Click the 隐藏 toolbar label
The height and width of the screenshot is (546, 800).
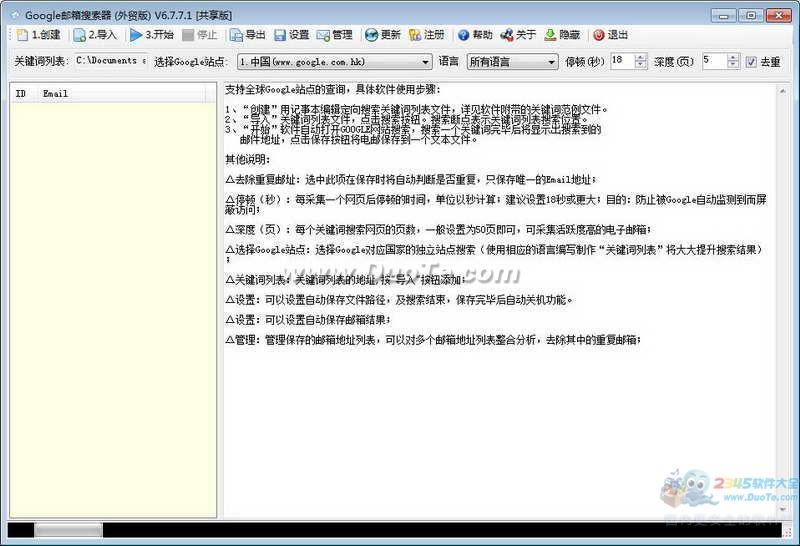click(569, 35)
